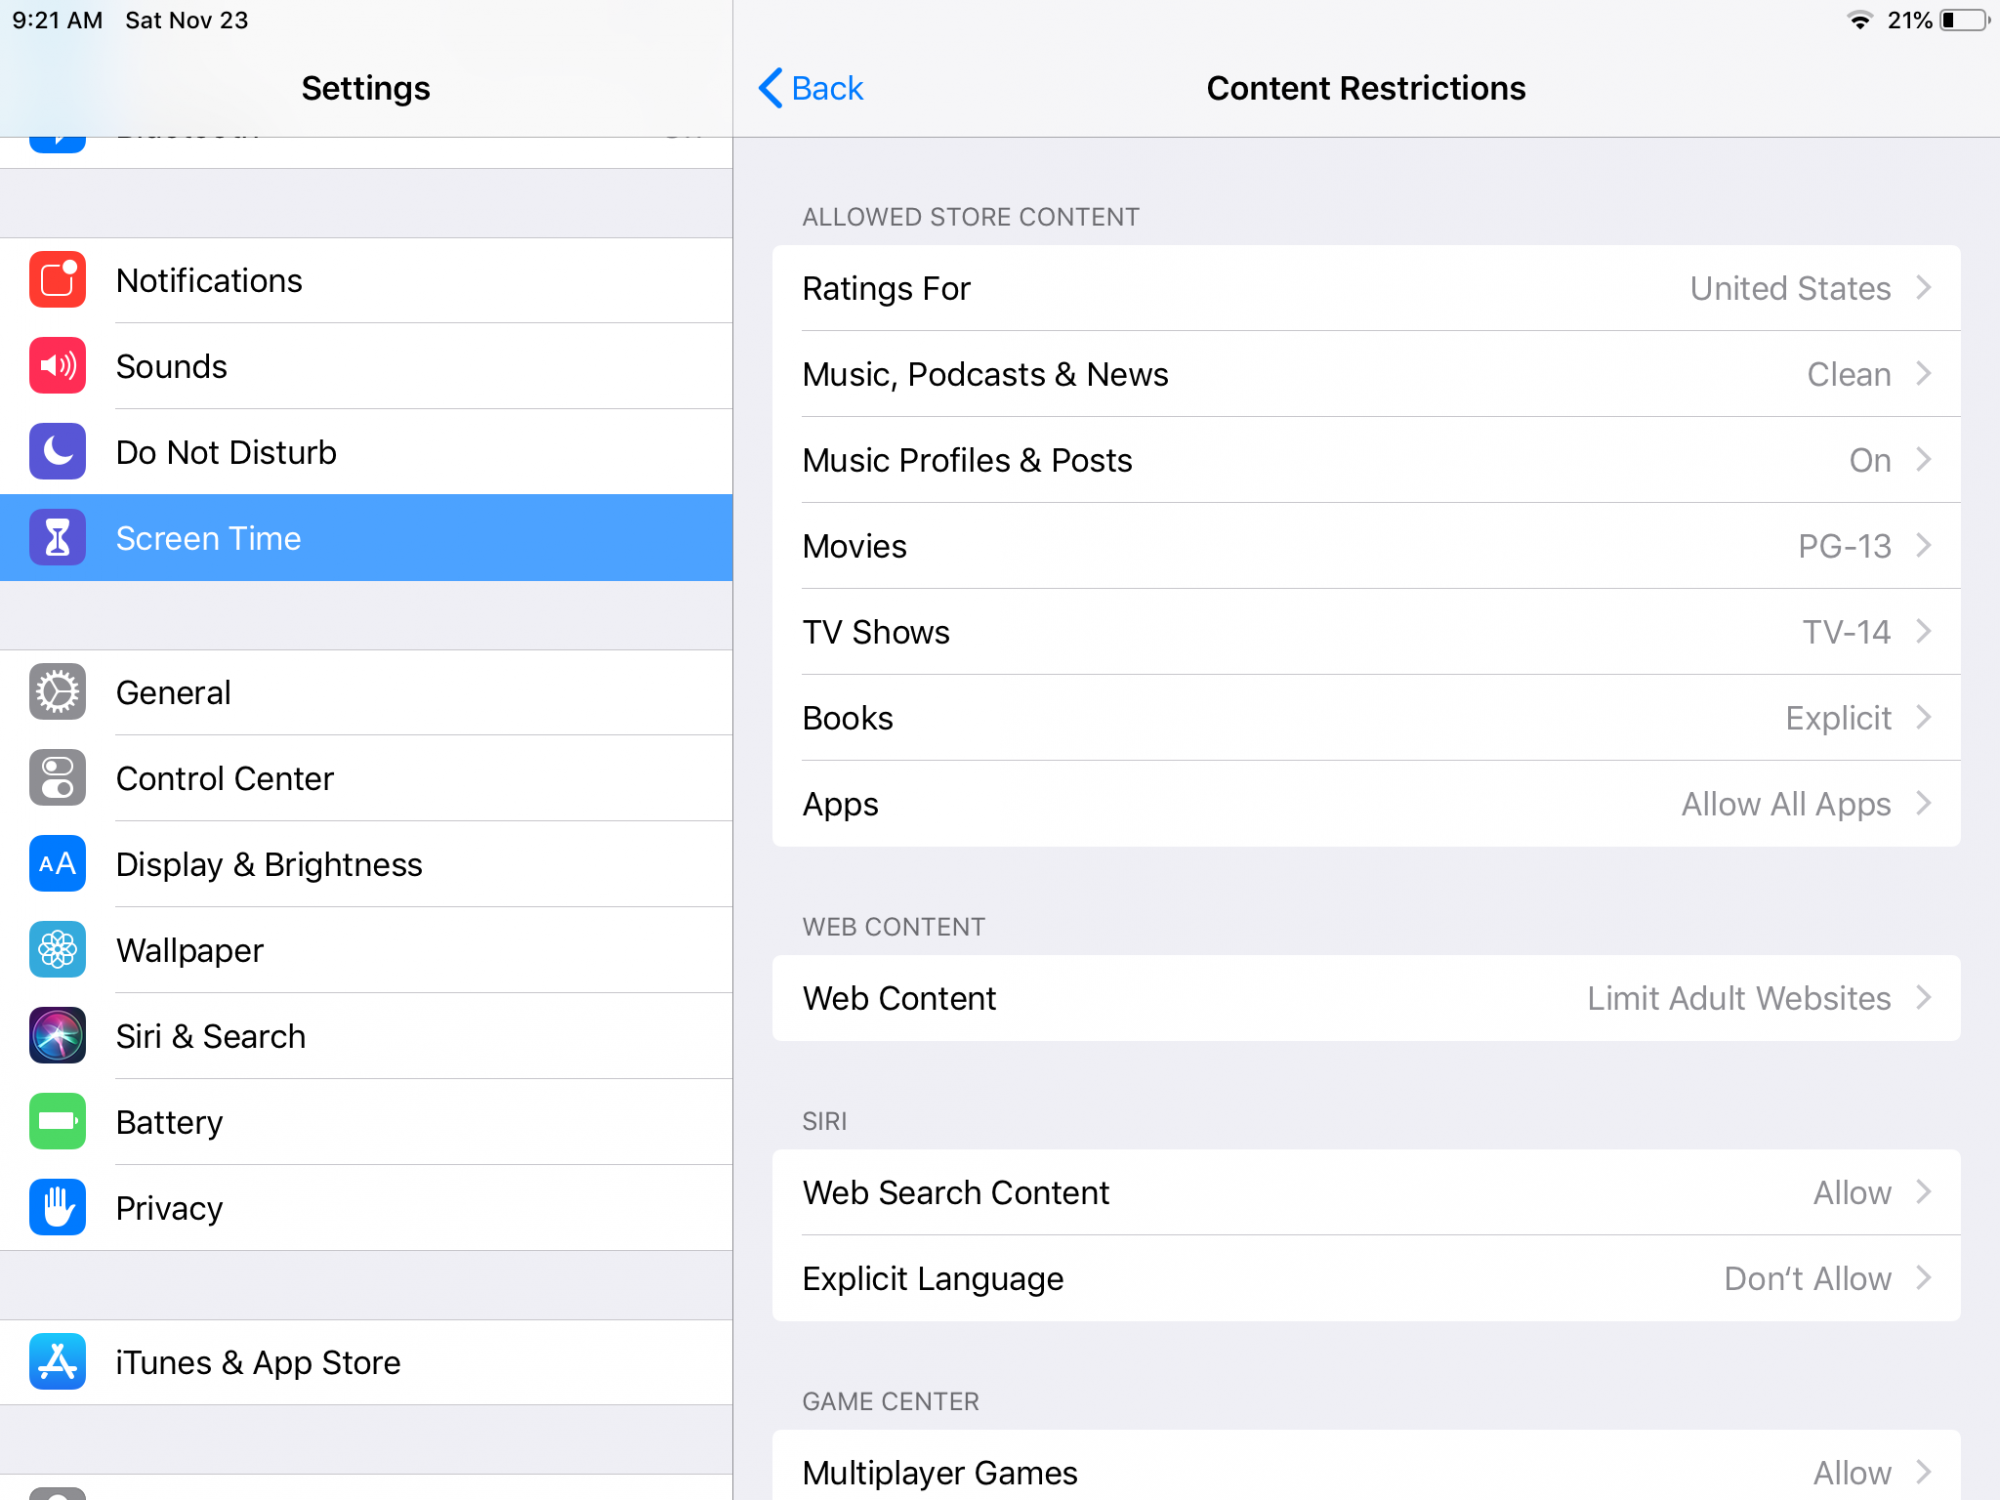Tap the Wallpaper flower icon

pyautogui.click(x=57, y=950)
